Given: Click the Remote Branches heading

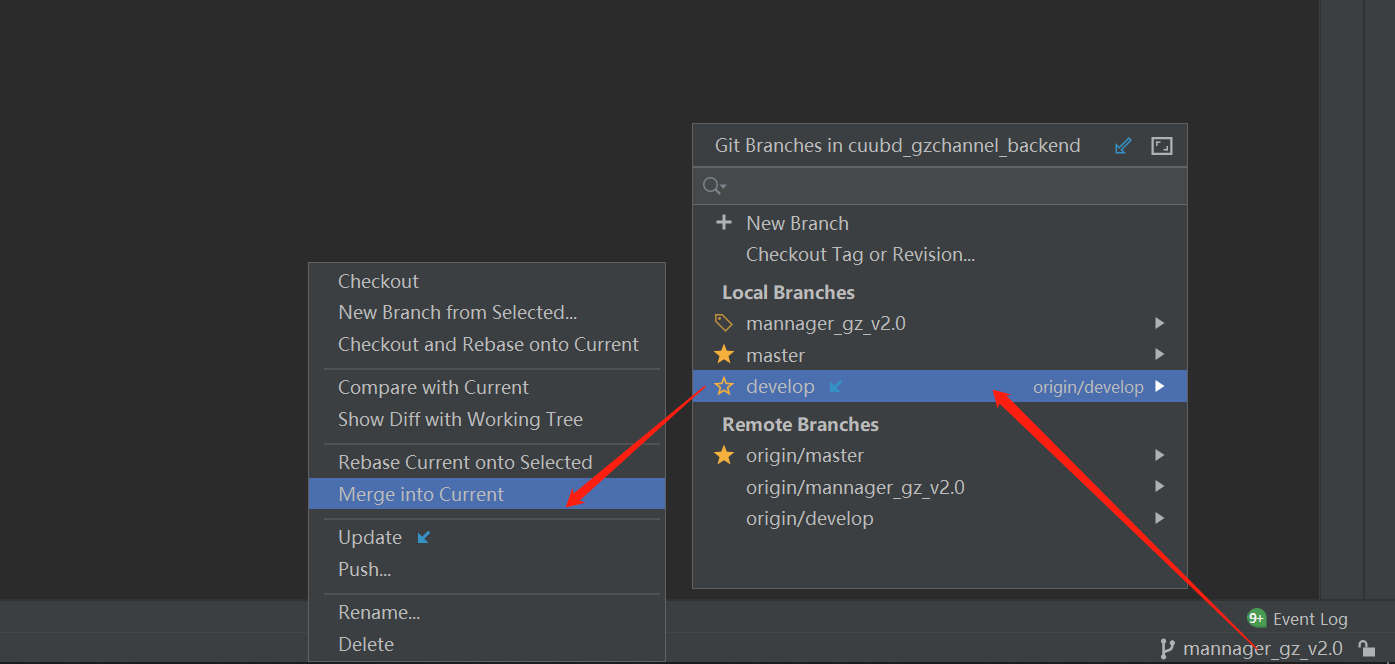Looking at the screenshot, I should pyautogui.click(x=800, y=424).
